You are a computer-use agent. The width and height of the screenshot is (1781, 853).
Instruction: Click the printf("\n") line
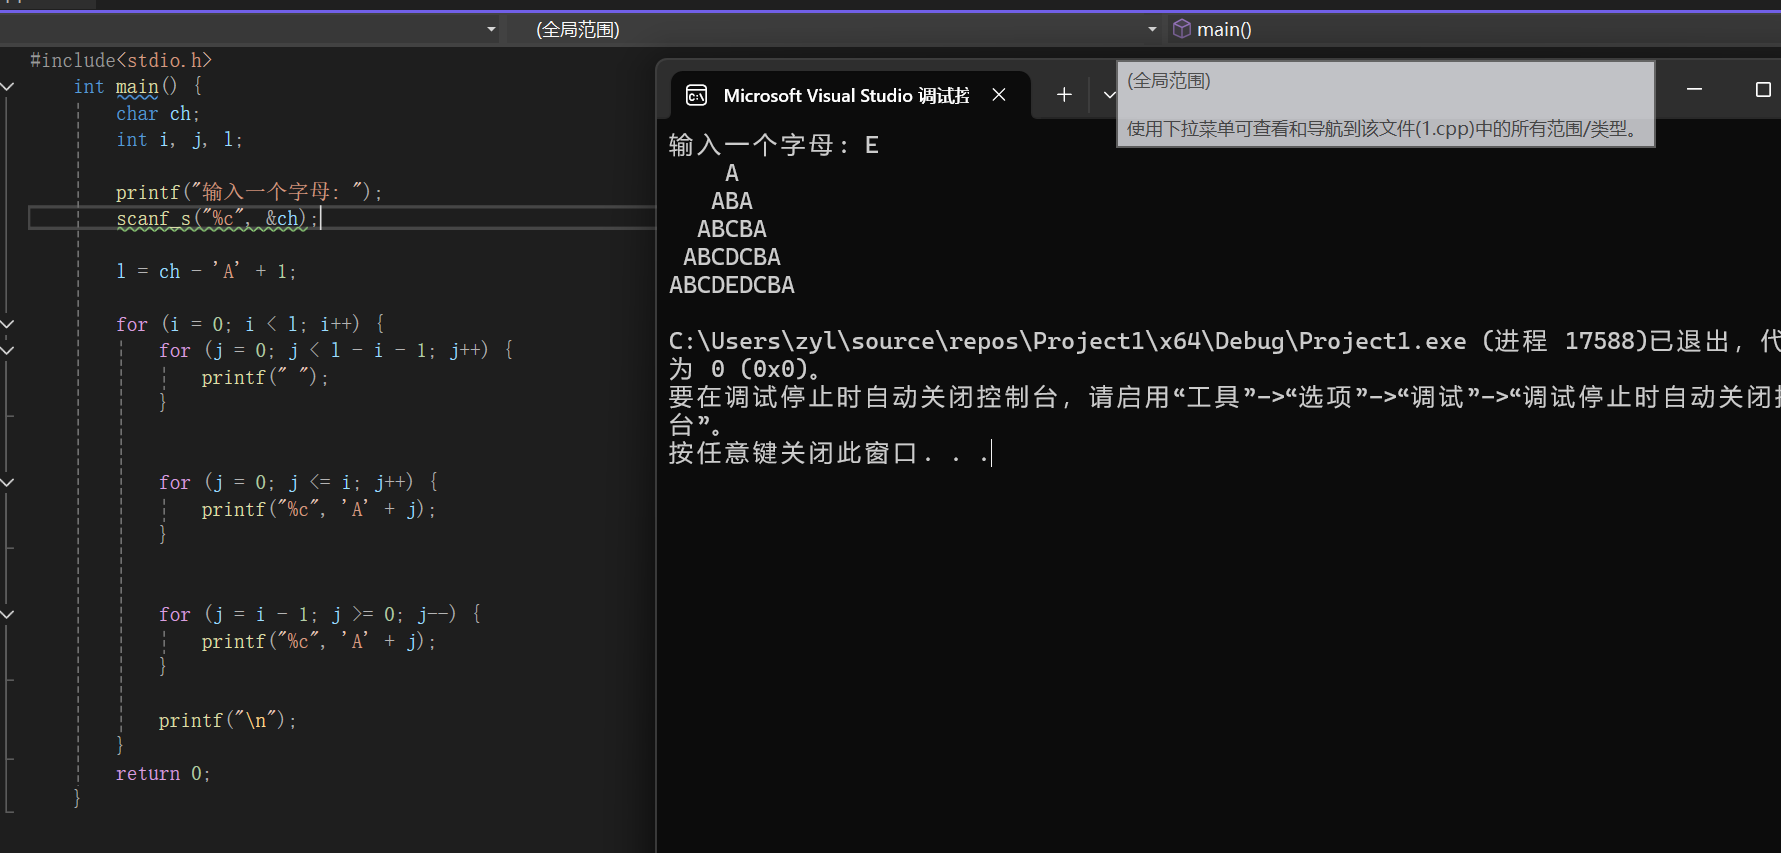coord(227,720)
